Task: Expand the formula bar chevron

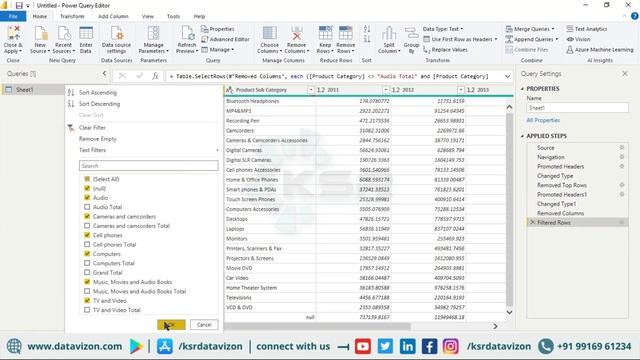Action: click(x=507, y=76)
